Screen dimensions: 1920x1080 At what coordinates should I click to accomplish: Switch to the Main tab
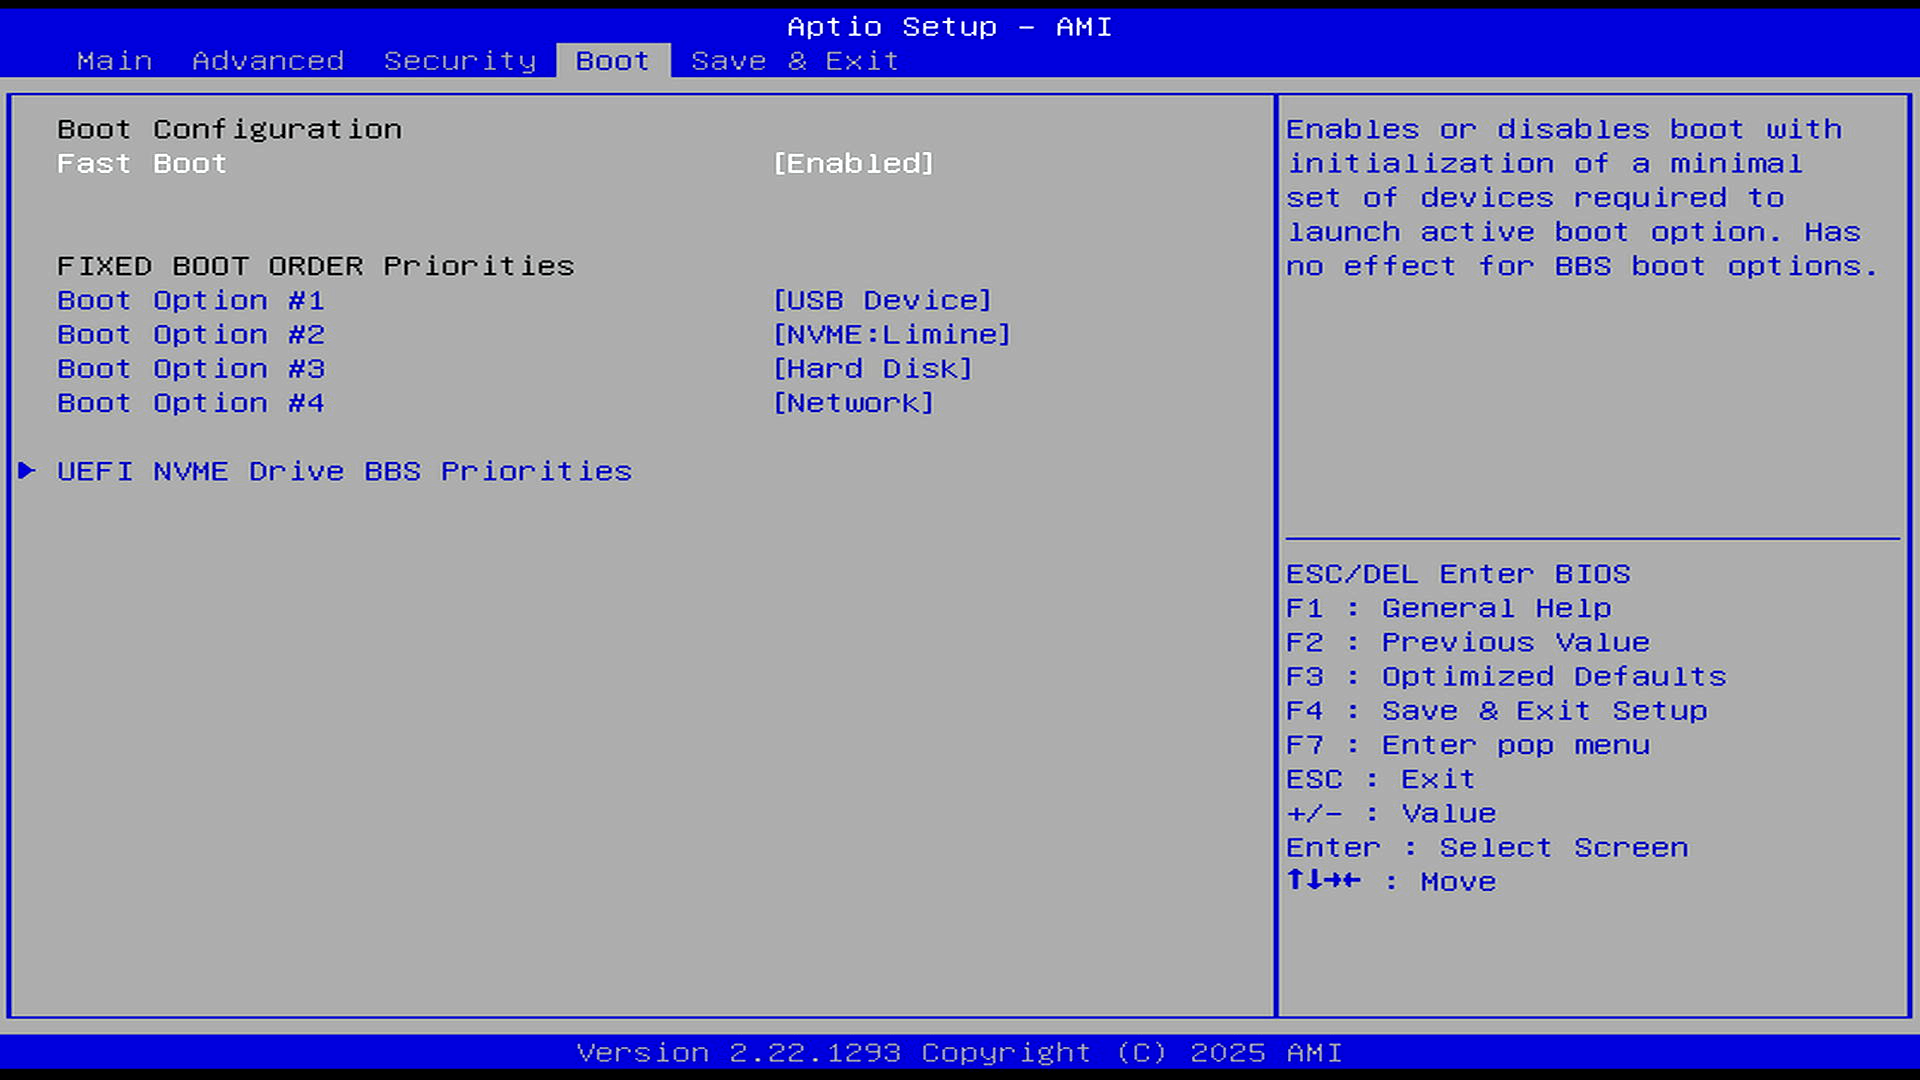[115, 61]
